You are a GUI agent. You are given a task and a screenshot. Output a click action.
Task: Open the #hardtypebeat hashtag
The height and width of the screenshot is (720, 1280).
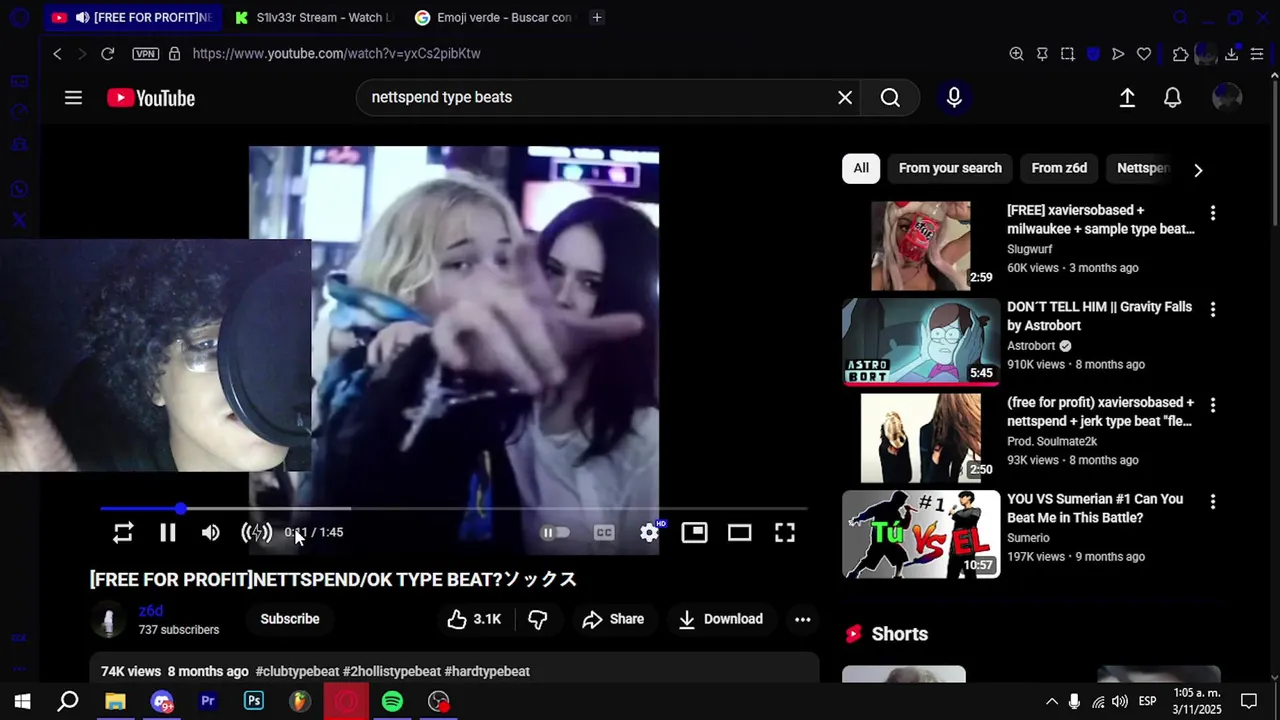click(x=487, y=671)
